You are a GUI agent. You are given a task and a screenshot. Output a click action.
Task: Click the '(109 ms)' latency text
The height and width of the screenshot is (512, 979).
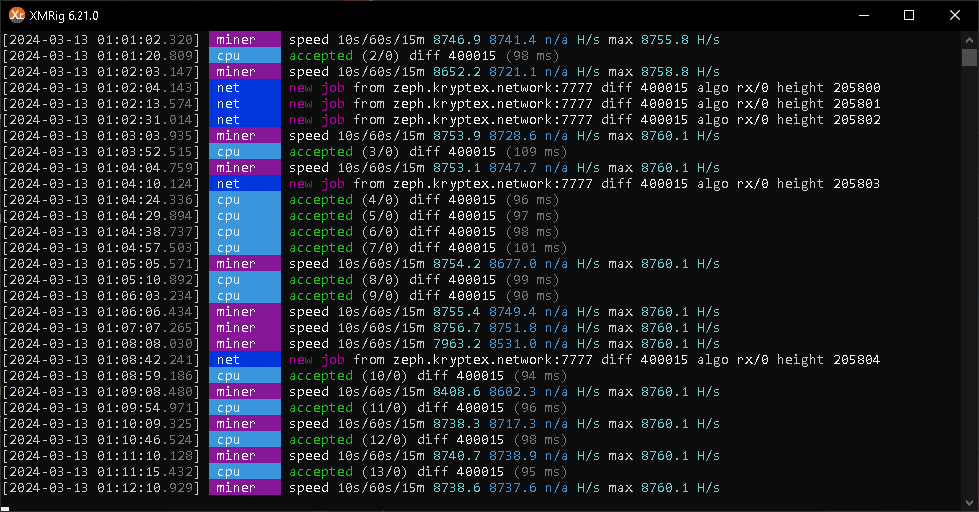click(x=536, y=152)
